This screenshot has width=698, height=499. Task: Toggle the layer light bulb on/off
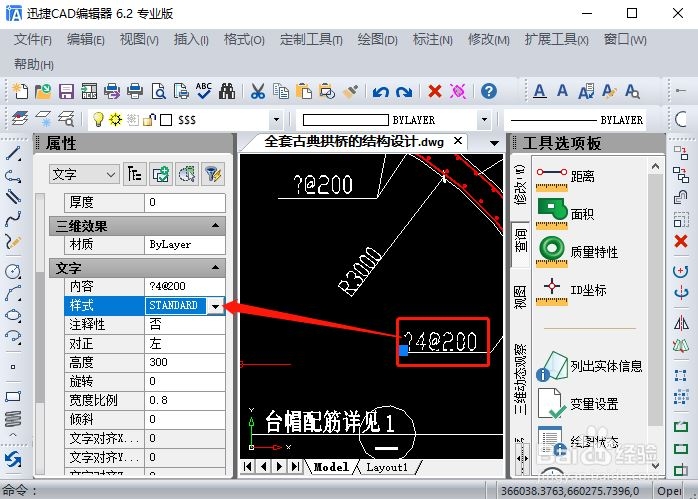pyautogui.click(x=97, y=119)
